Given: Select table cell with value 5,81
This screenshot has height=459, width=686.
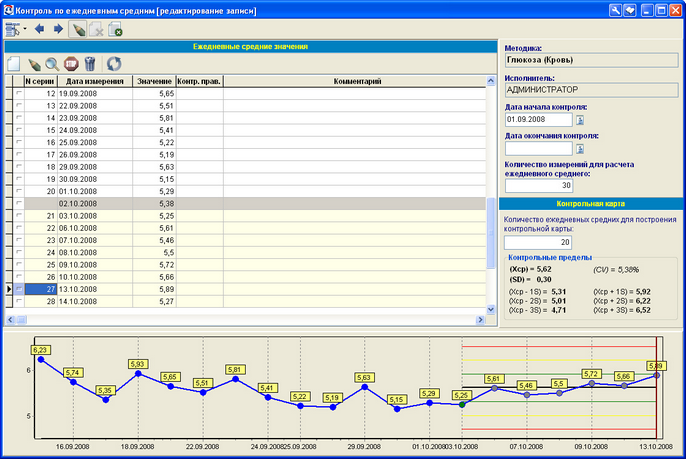Looking at the screenshot, I should pyautogui.click(x=154, y=118).
